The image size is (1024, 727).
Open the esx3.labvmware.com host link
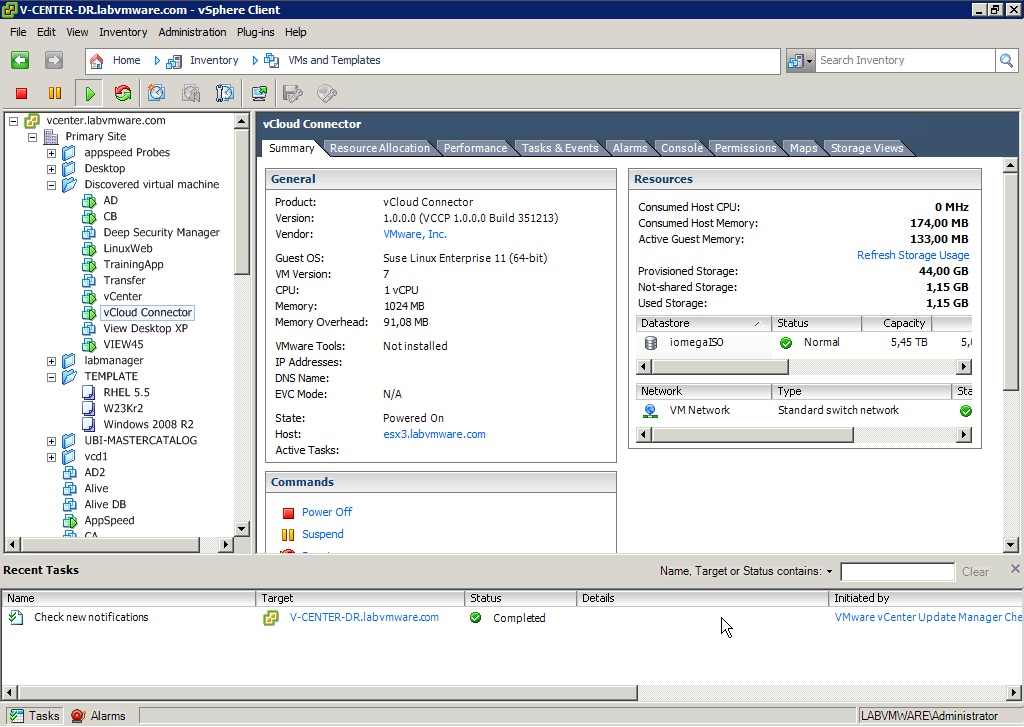[x=434, y=434]
